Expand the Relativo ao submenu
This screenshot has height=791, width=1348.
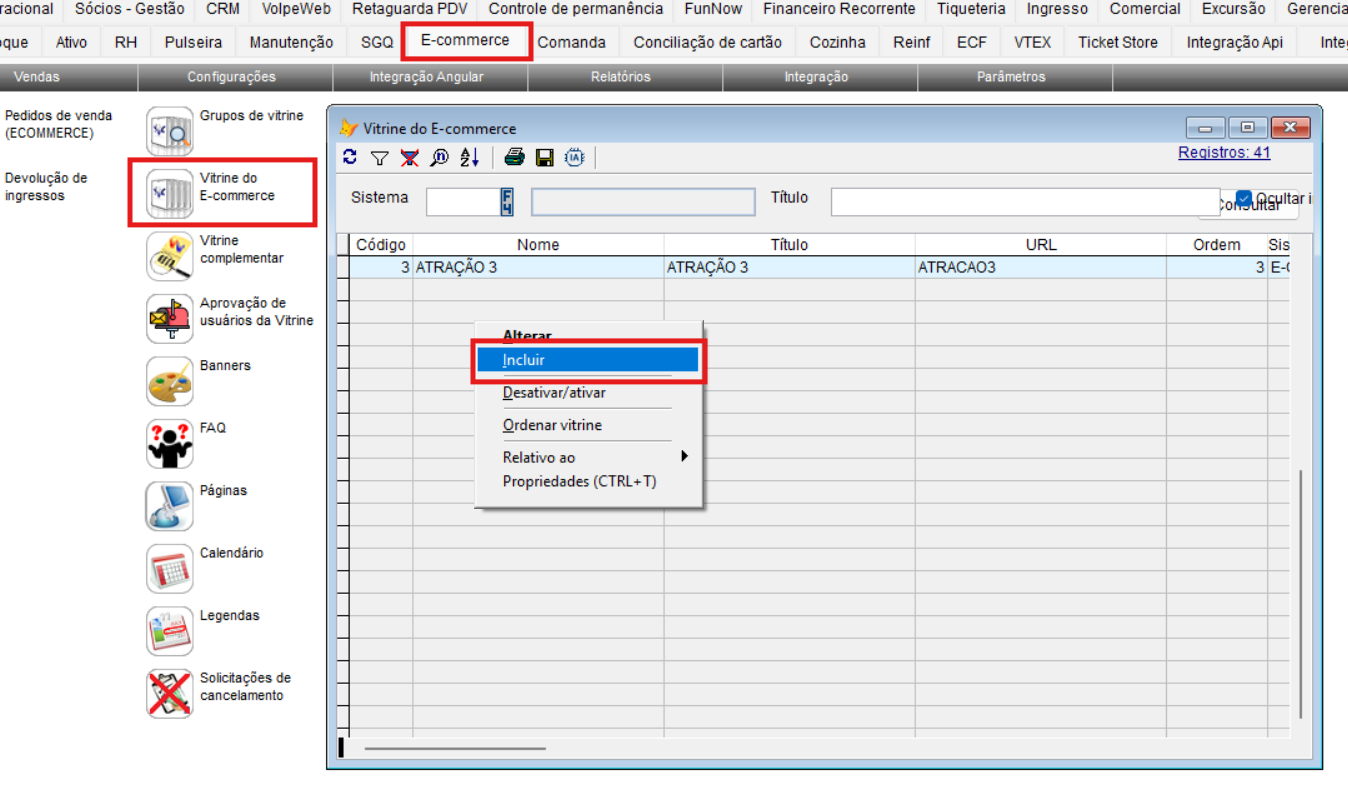tap(590, 457)
